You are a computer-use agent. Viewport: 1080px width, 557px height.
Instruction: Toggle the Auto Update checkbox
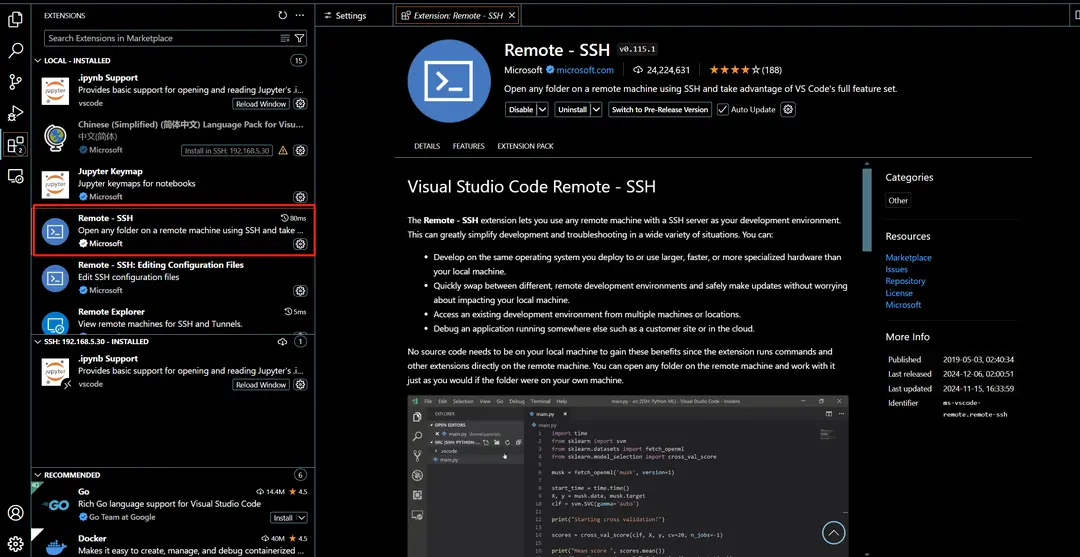(x=723, y=109)
